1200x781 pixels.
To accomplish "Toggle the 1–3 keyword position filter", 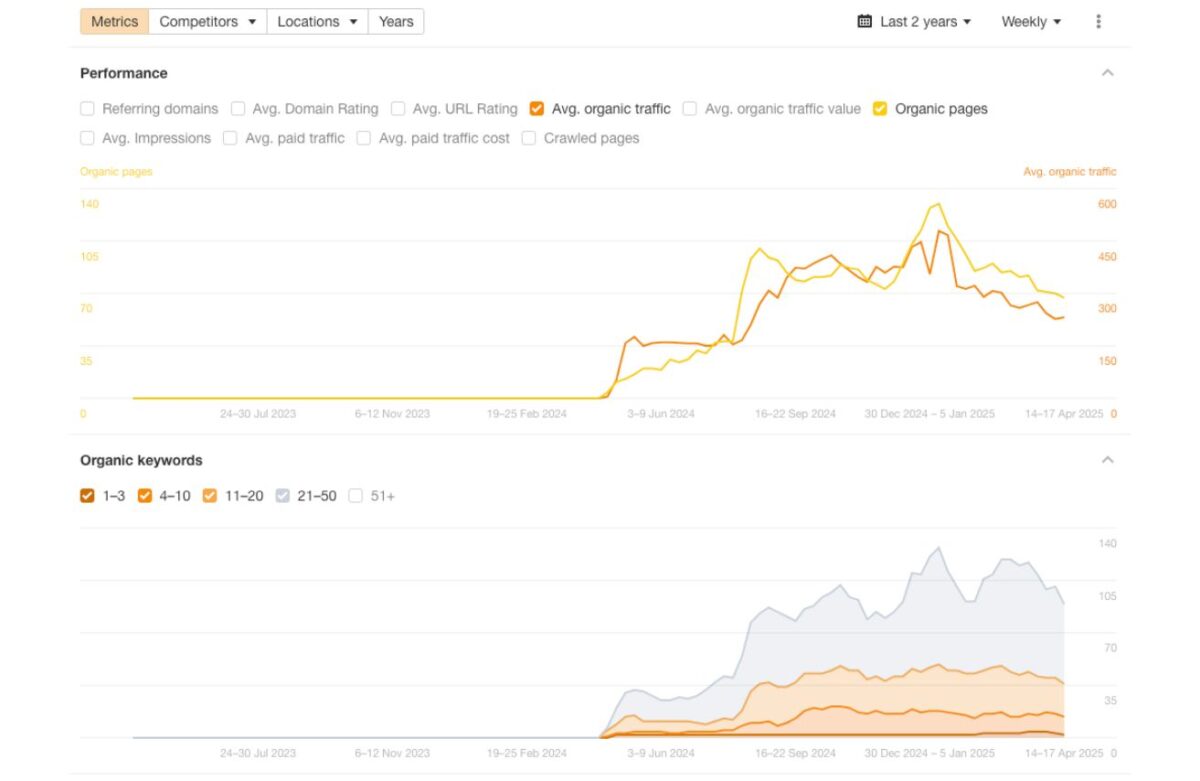I will pyautogui.click(x=88, y=495).
